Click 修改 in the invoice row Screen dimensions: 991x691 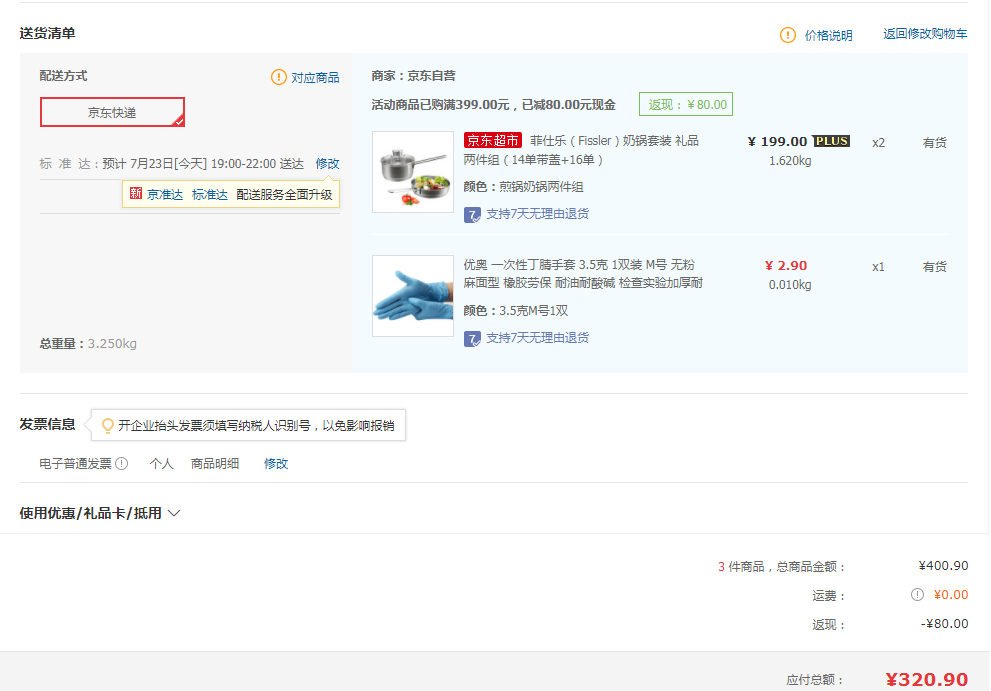click(x=276, y=464)
